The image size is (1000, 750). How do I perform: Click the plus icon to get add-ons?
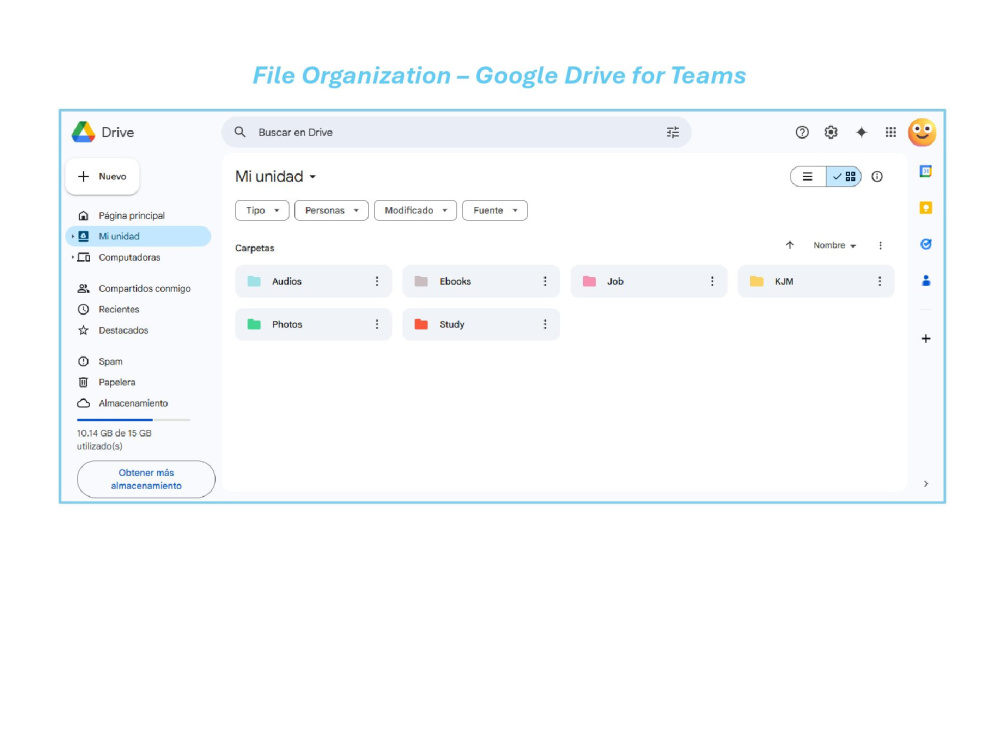tap(925, 339)
